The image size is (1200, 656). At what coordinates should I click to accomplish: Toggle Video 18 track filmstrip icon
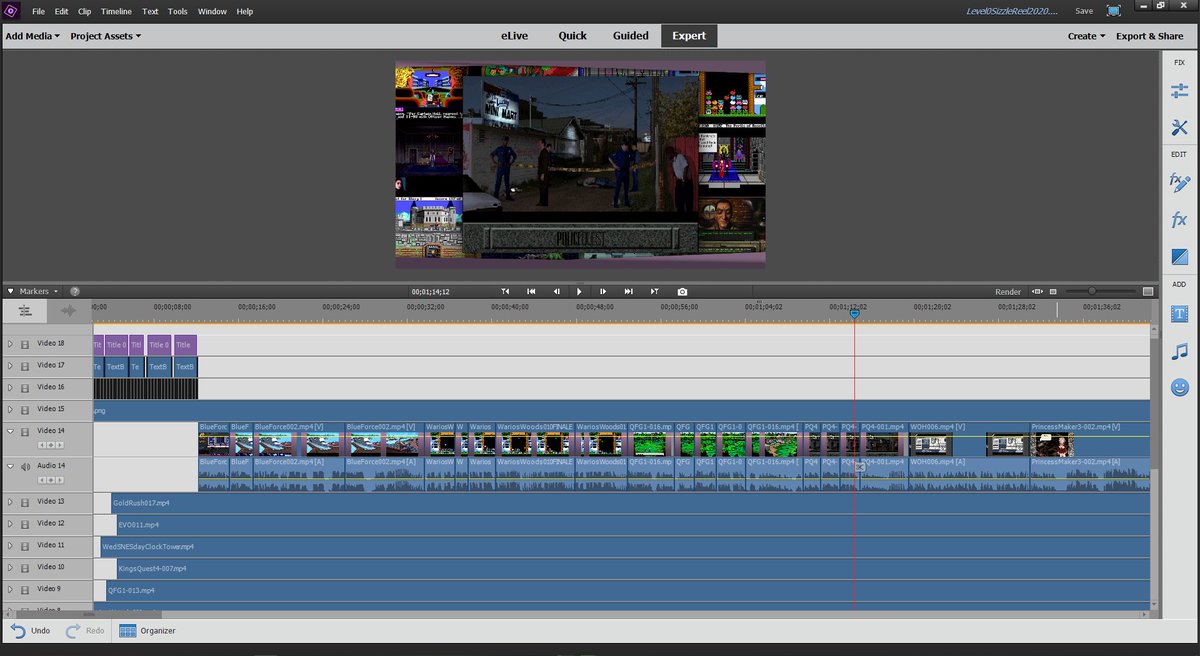pos(25,344)
